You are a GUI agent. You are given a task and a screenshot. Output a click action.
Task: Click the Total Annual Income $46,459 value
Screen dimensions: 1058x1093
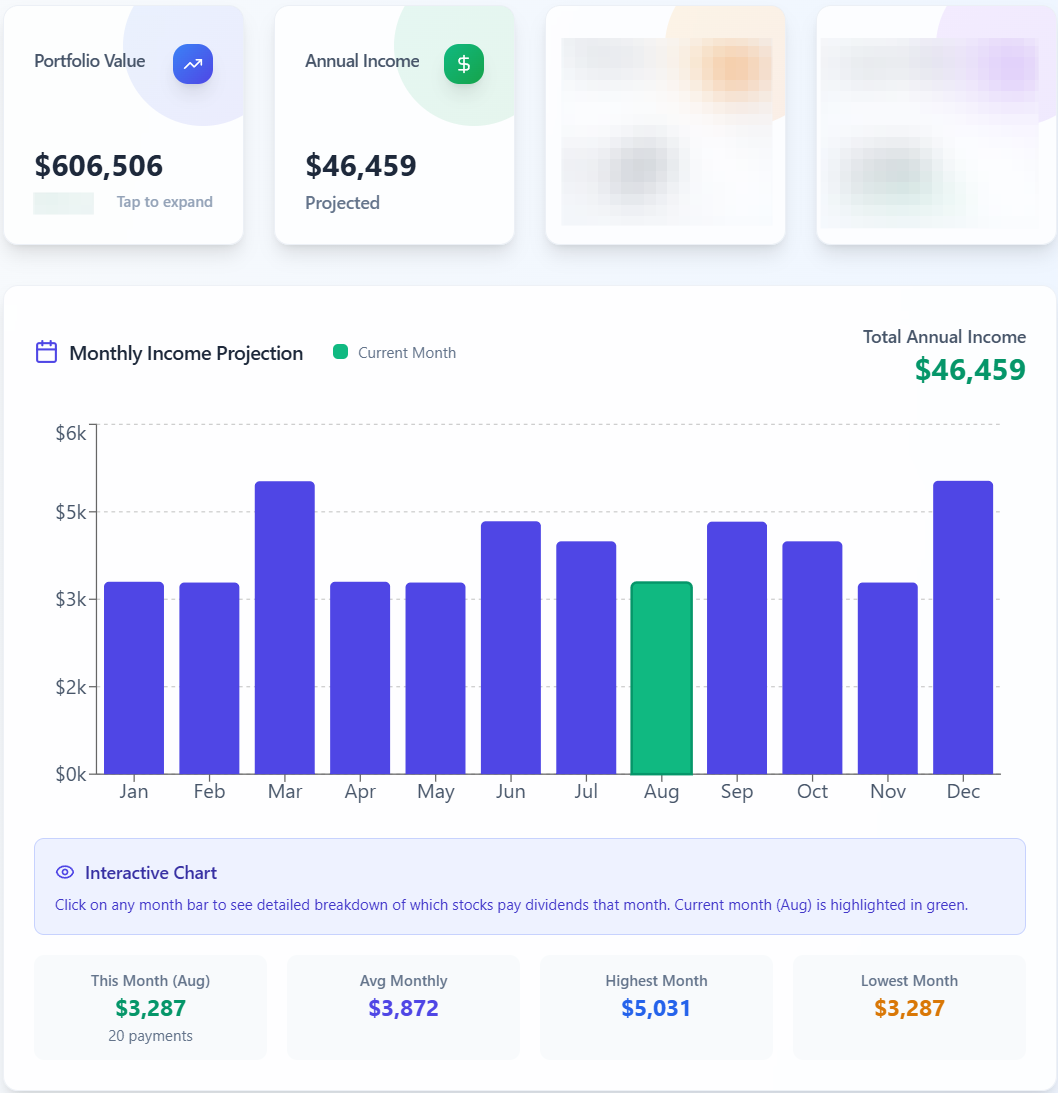970,369
